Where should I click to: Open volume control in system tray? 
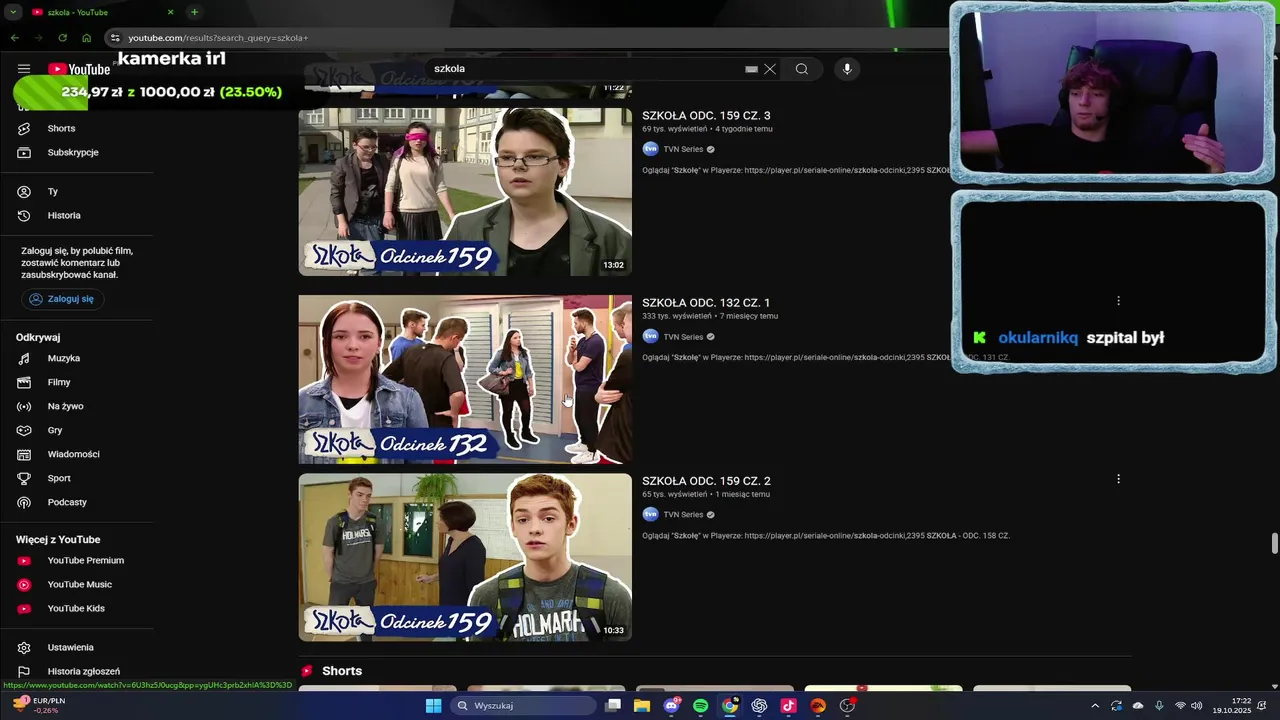click(1197, 706)
